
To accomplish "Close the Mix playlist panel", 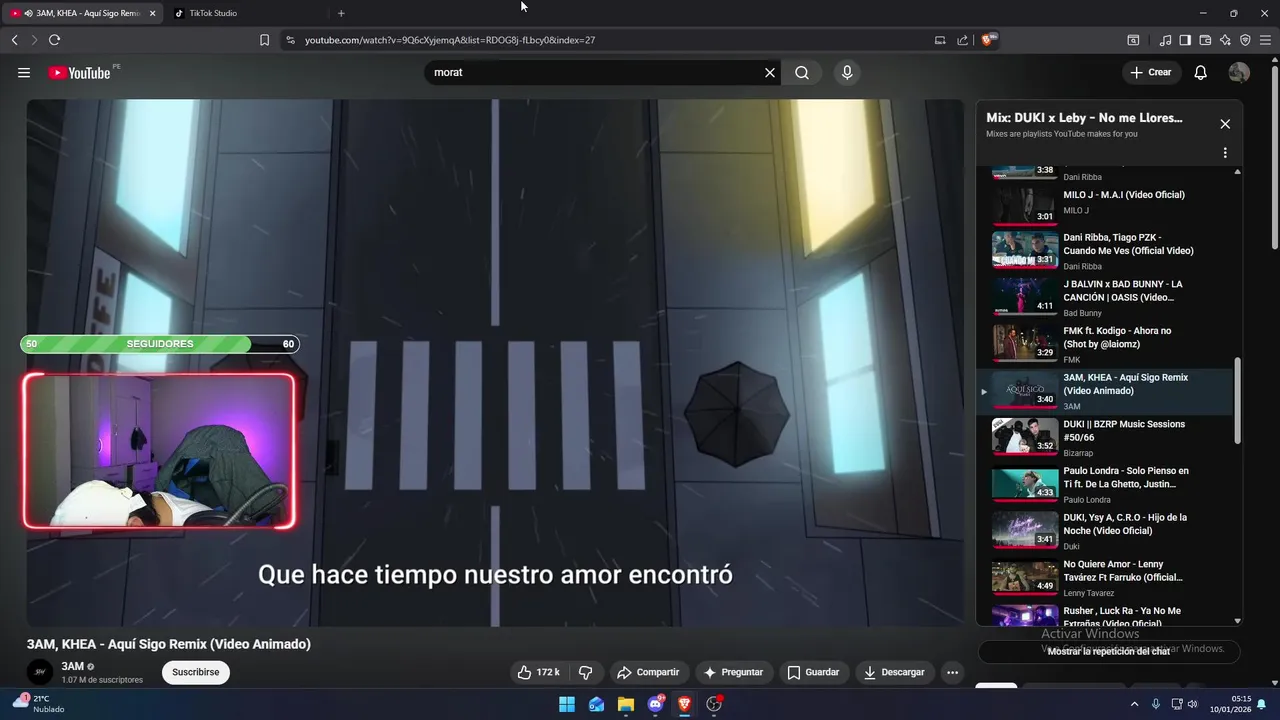I will [1225, 124].
